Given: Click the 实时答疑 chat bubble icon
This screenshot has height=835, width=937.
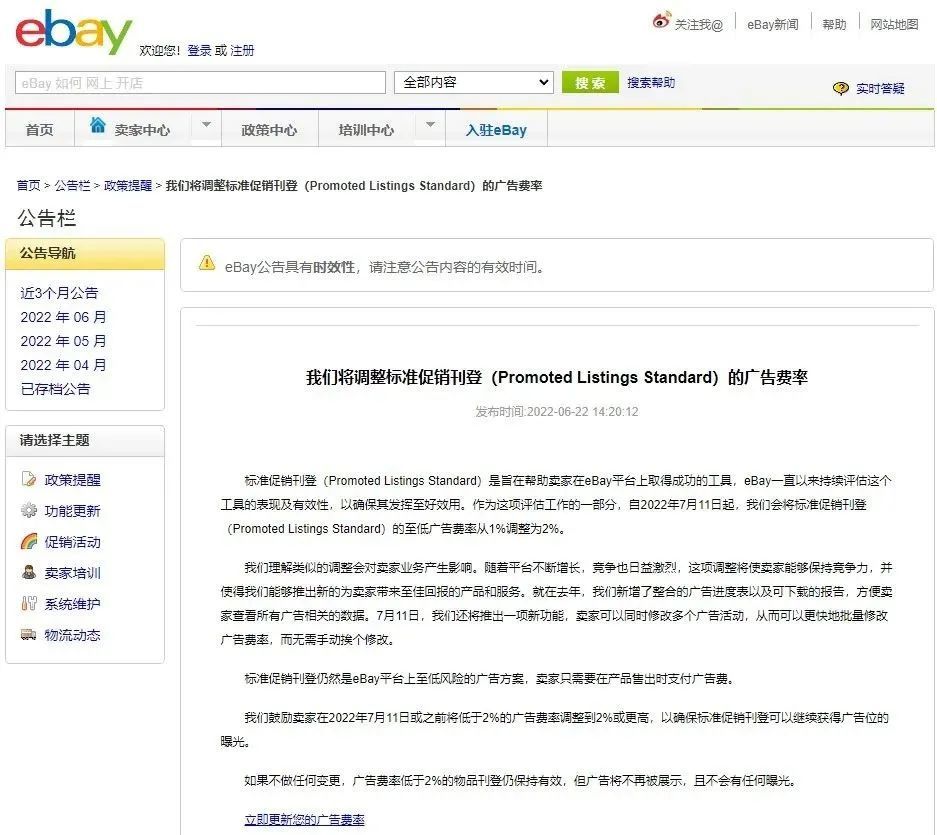Looking at the screenshot, I should pos(841,88).
